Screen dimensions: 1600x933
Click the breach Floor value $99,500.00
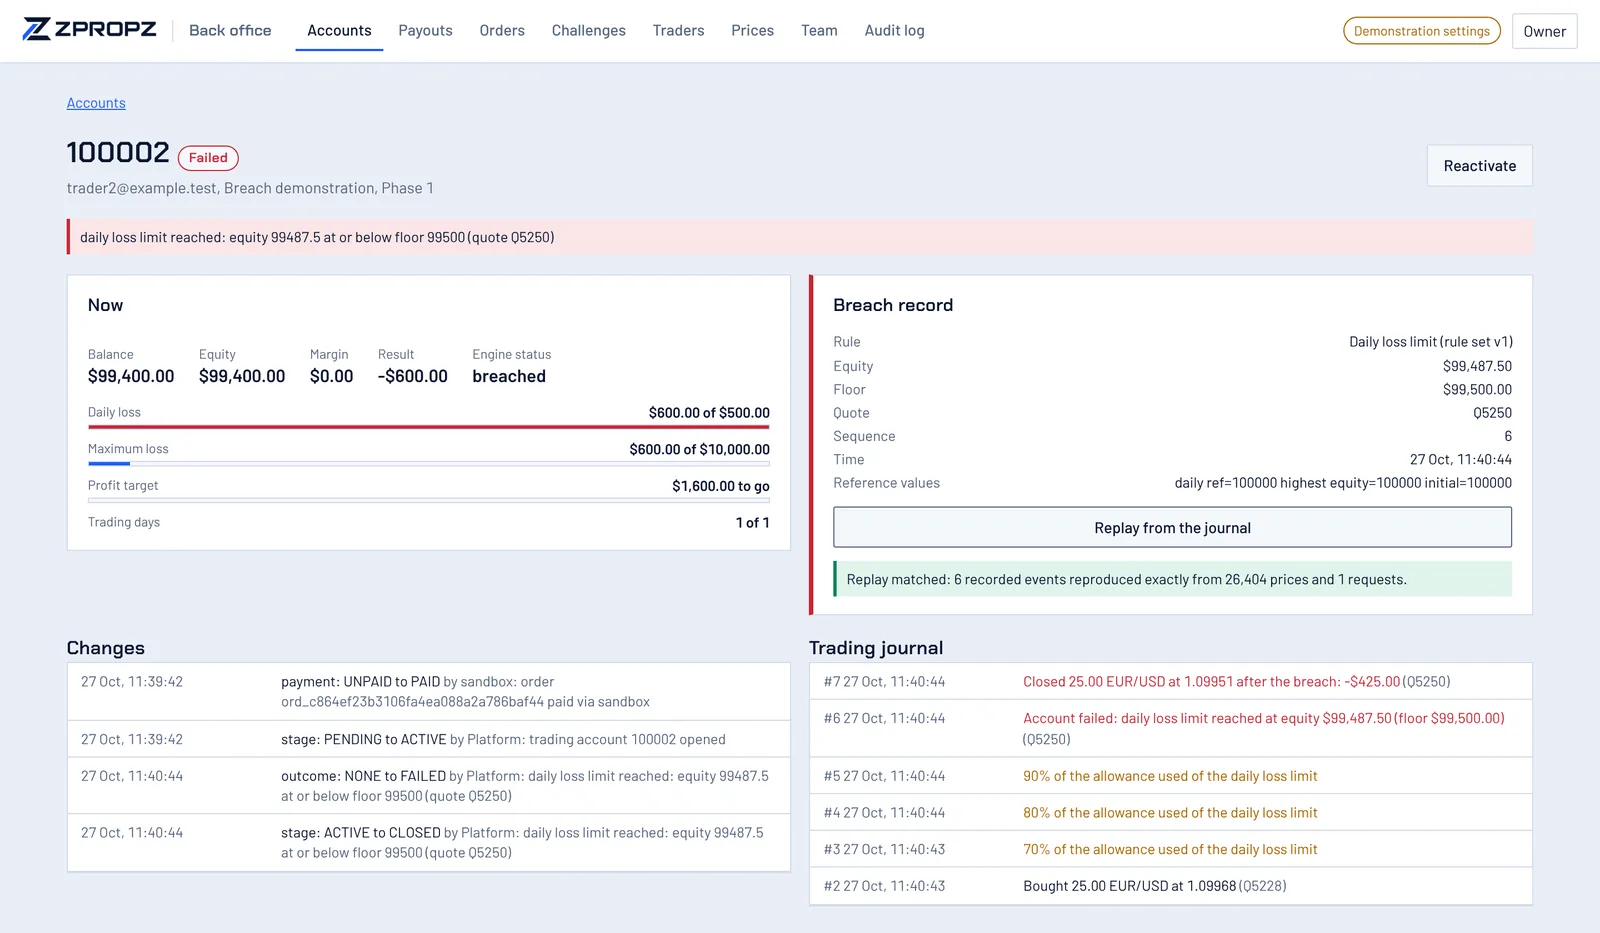(x=1477, y=390)
